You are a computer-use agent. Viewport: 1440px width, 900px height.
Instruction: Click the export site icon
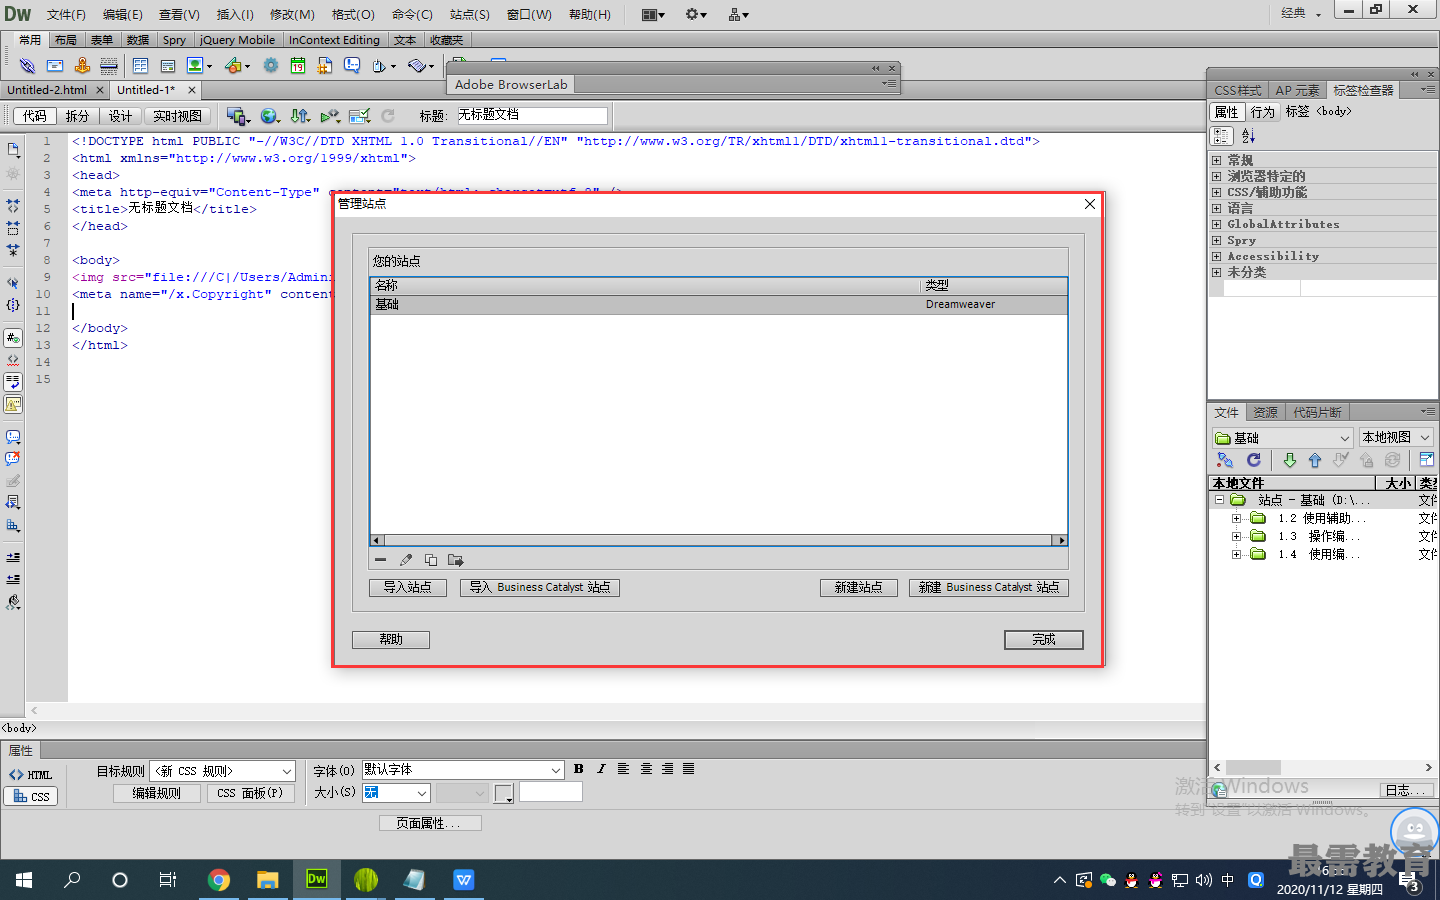[456, 560]
